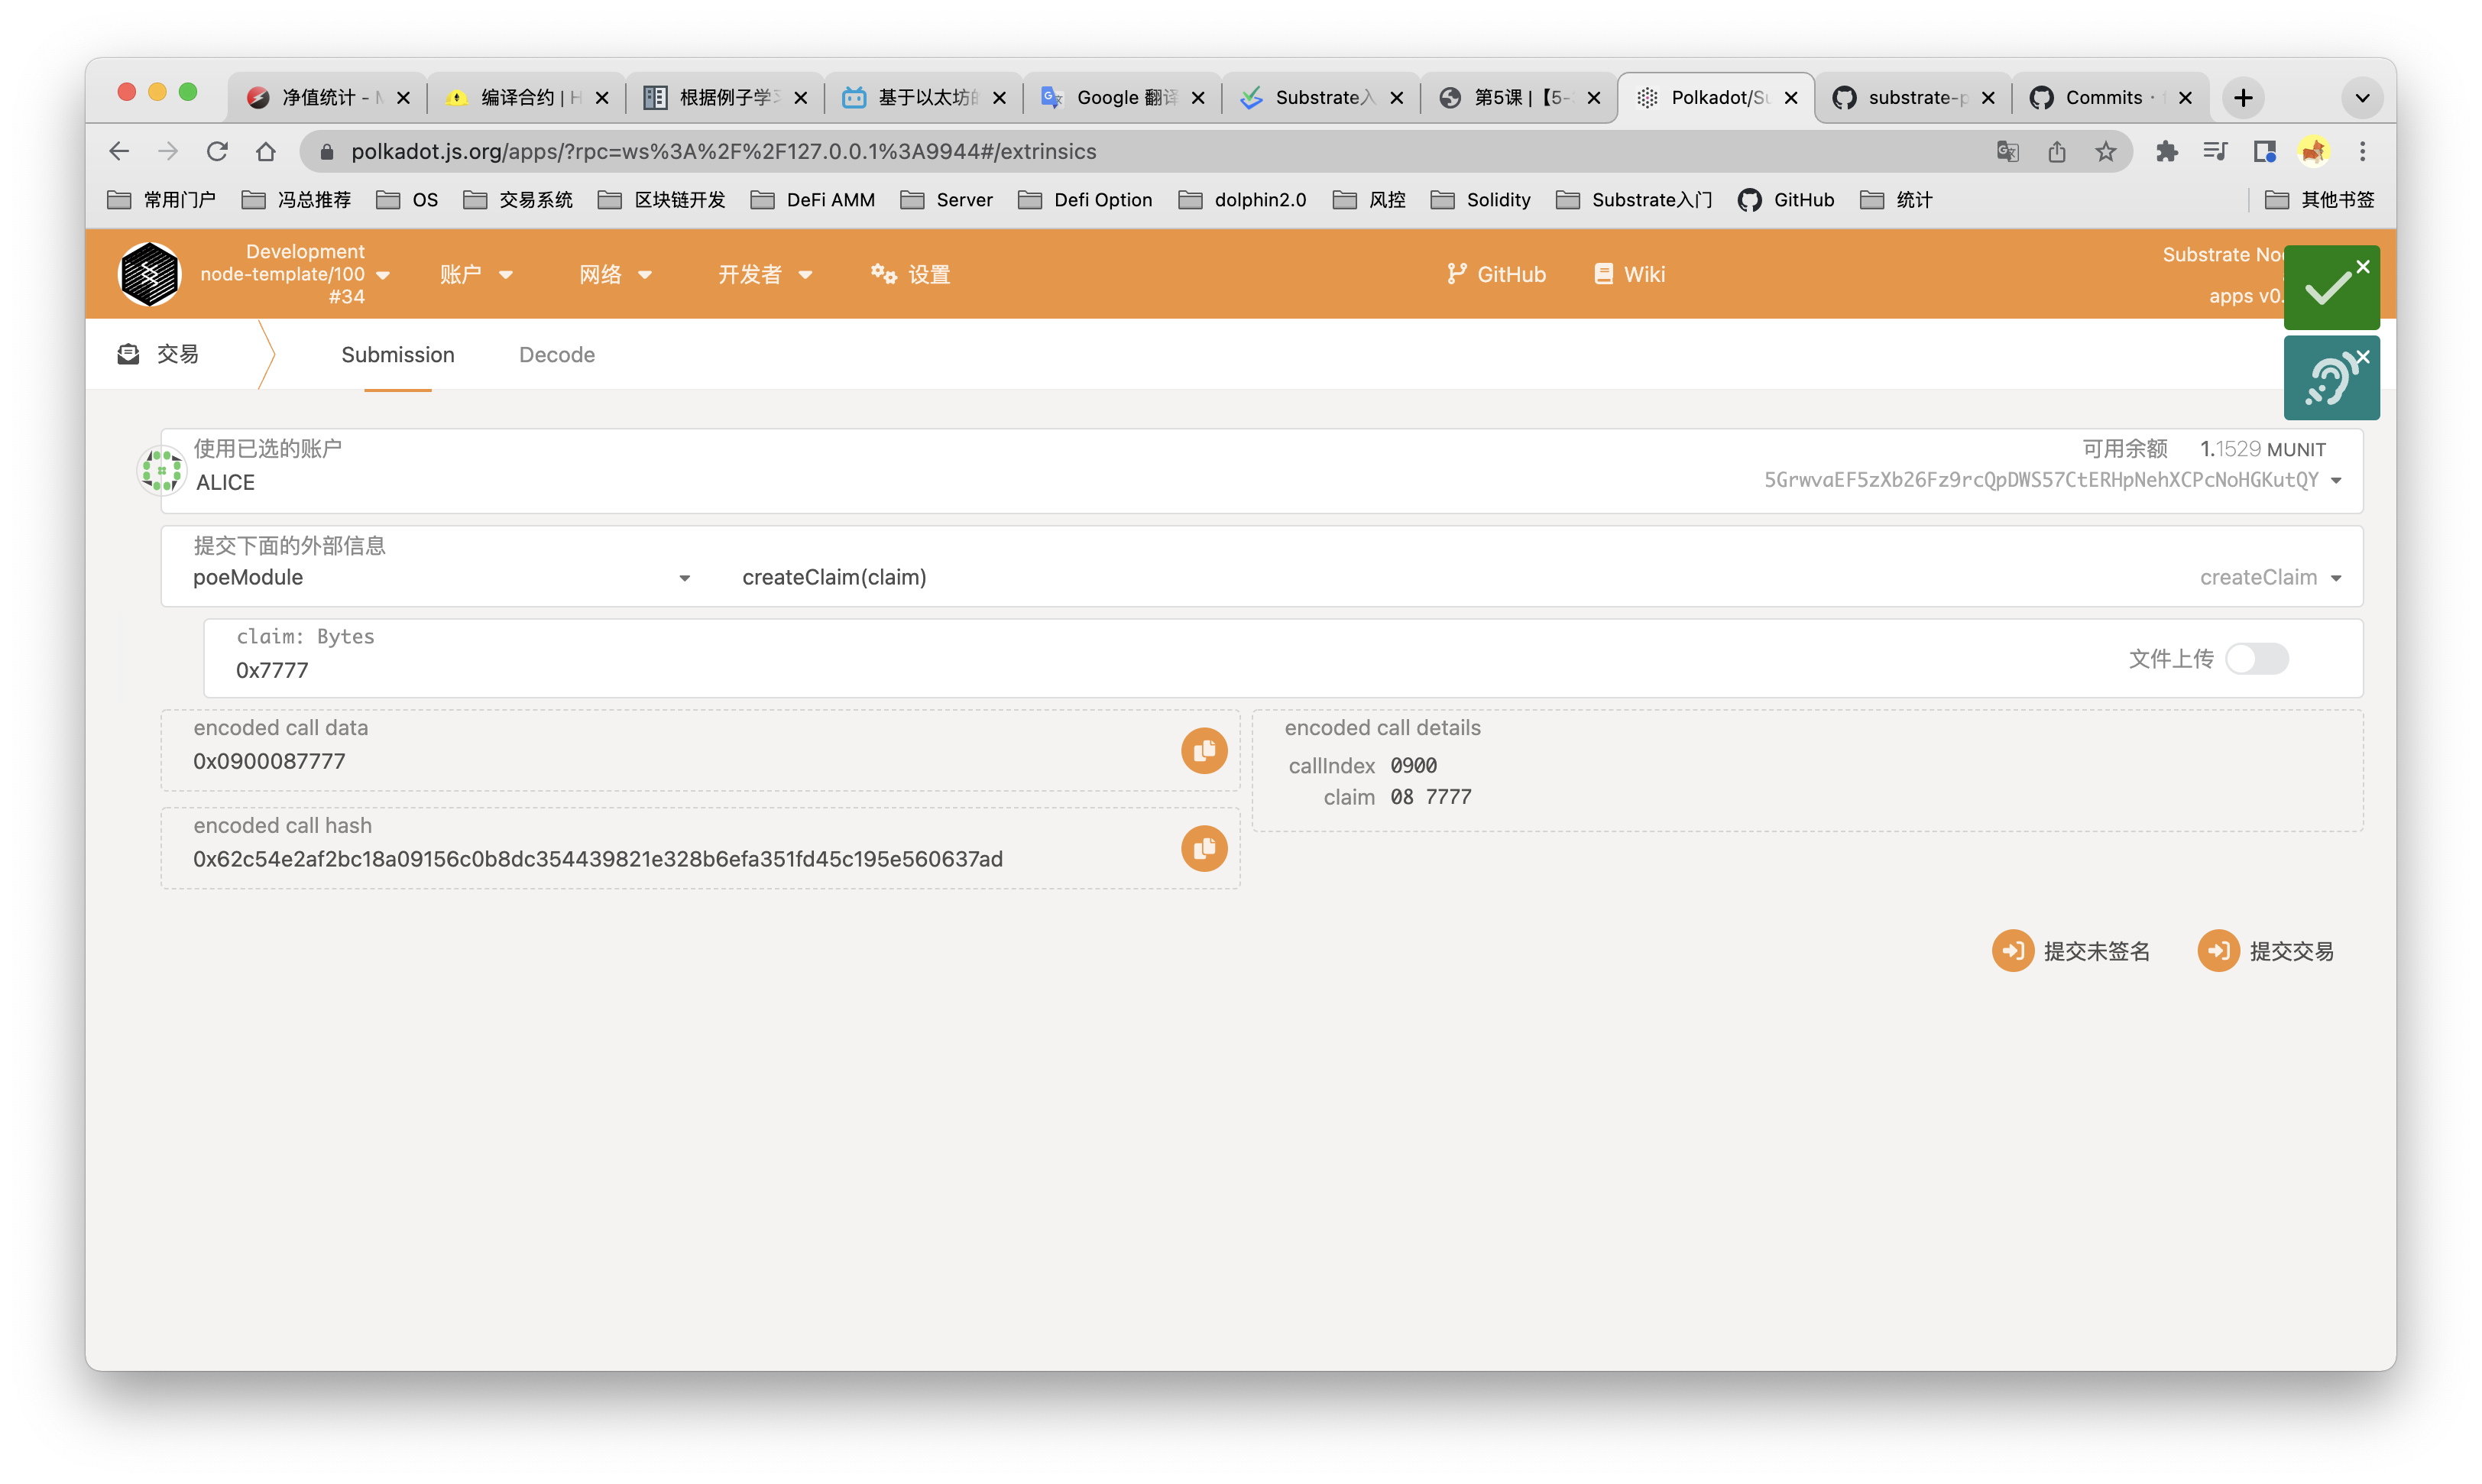Open the createClaim method dropdown

point(2335,578)
